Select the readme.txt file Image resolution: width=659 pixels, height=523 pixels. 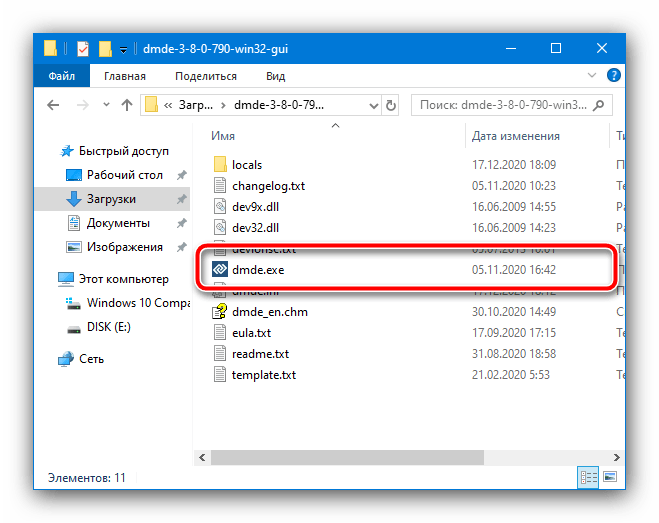[x=260, y=354]
